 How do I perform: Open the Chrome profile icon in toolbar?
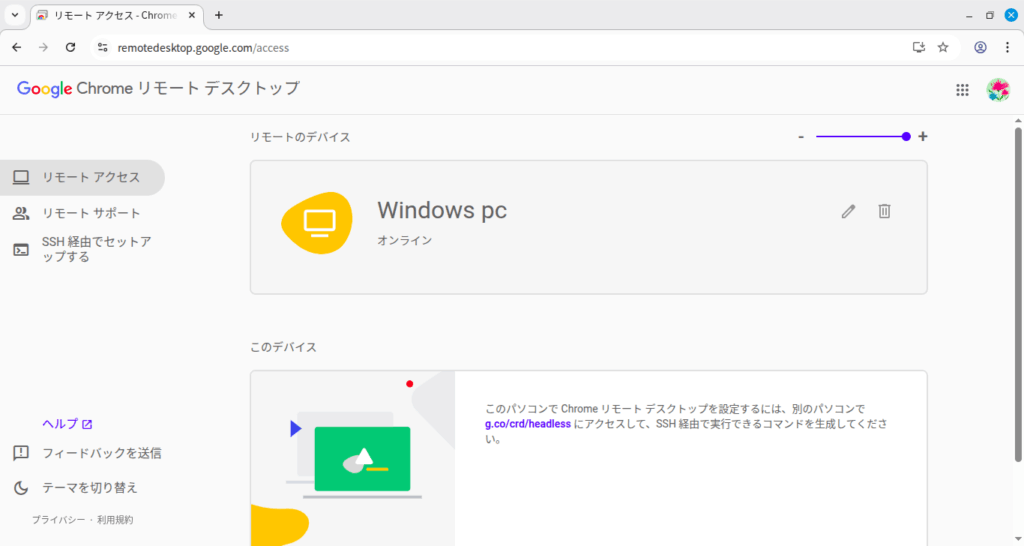click(x=980, y=47)
